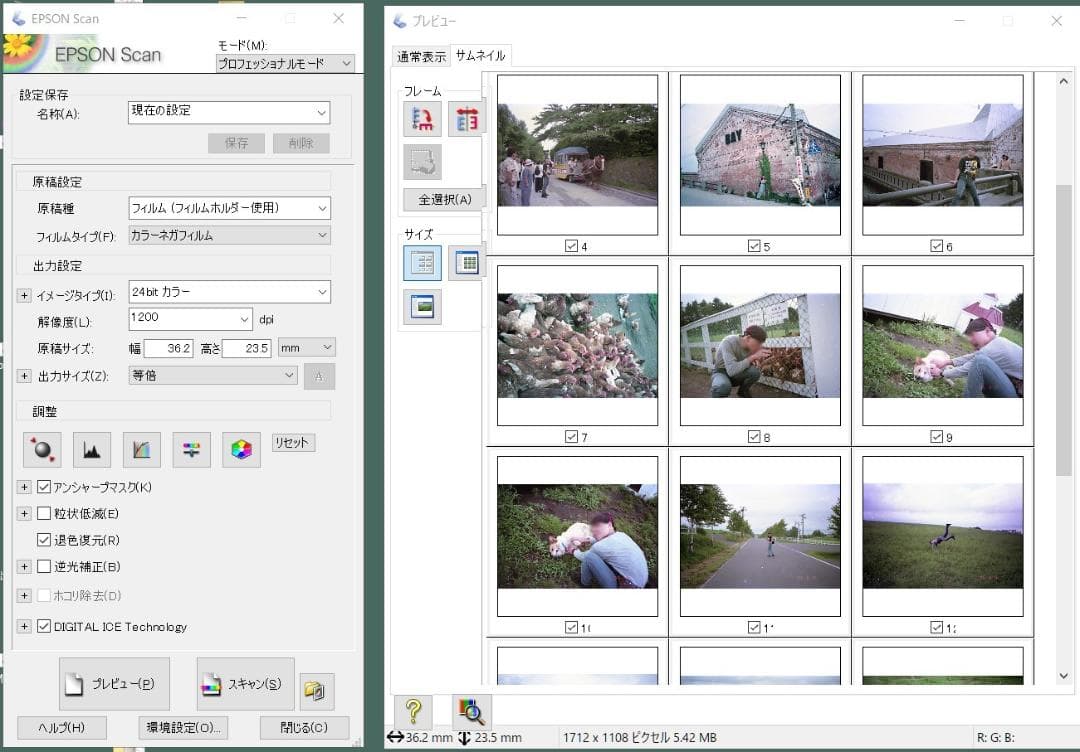Click the file save settings folder icon
The height and width of the screenshot is (752, 1080).
(317, 691)
